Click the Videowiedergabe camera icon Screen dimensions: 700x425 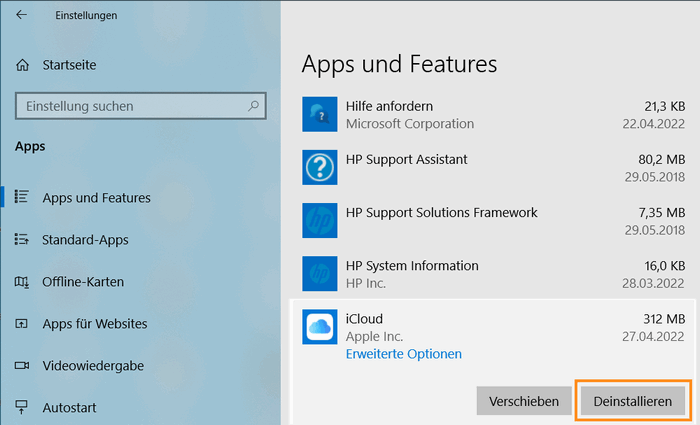point(21,366)
